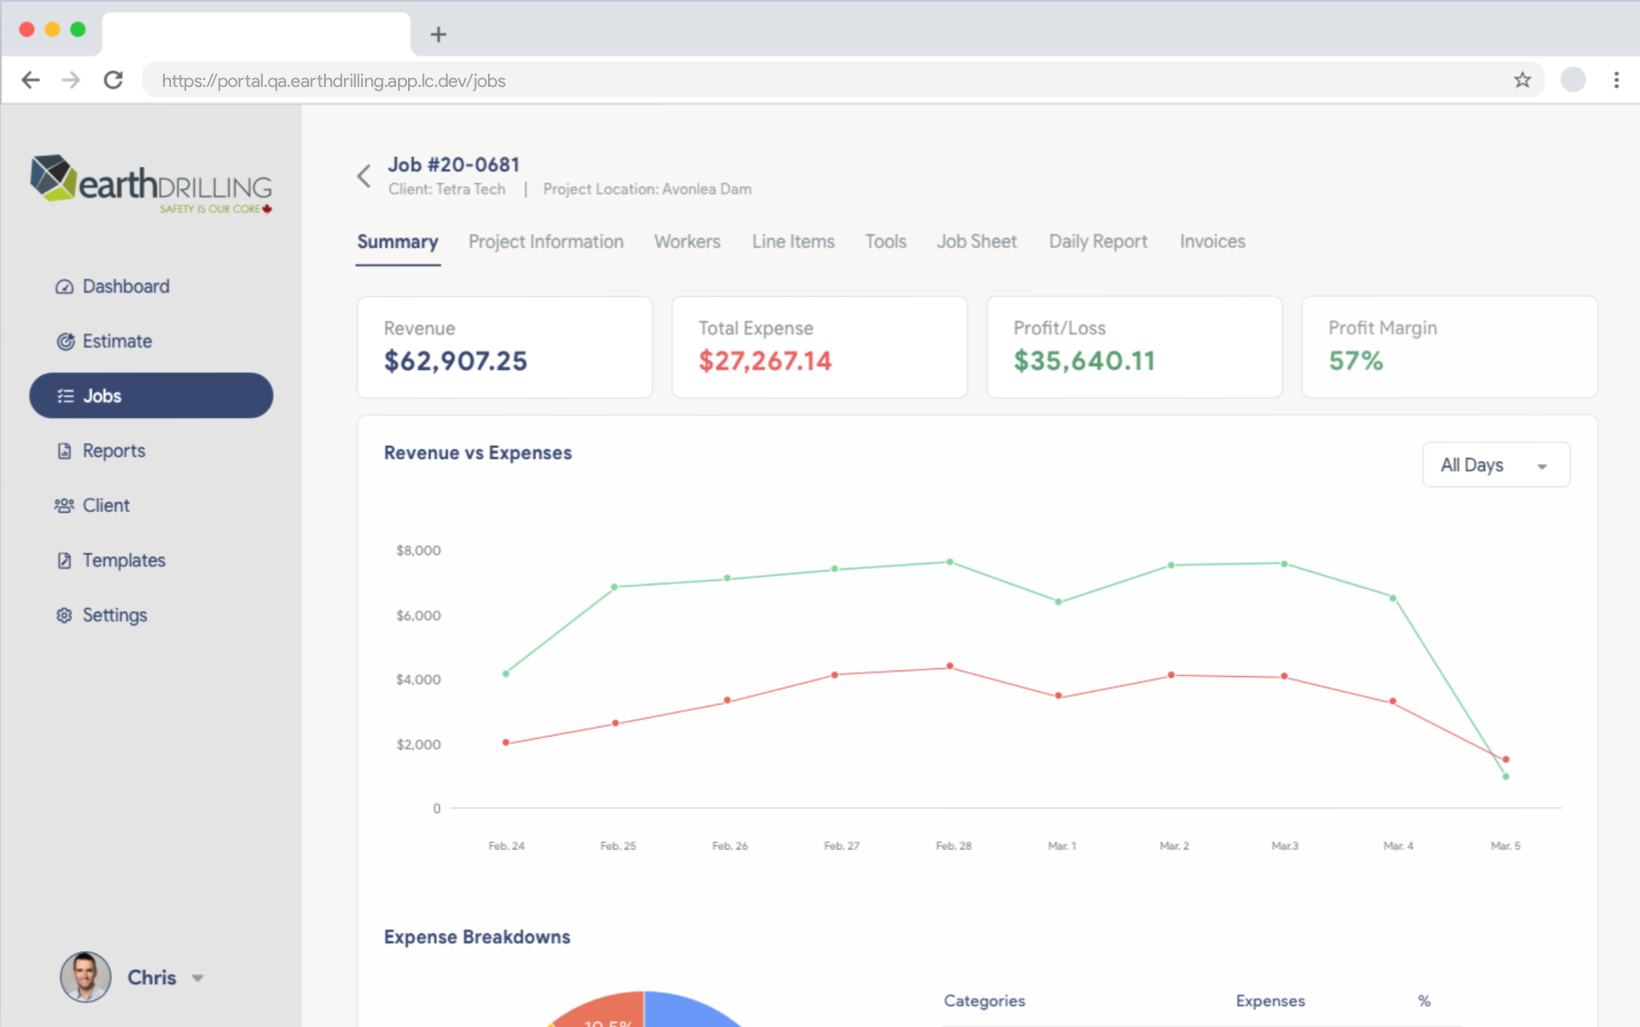1640x1027 pixels.
Task: Click red expense point for Feb. 28
Action: tap(950, 666)
